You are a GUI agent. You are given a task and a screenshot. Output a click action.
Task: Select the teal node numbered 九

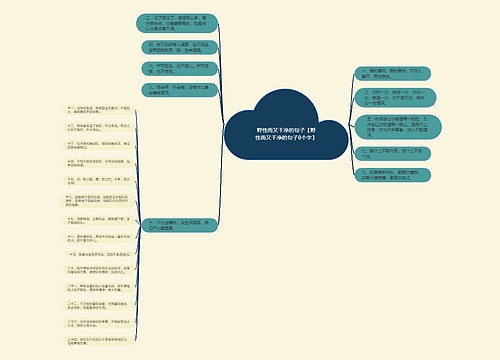click(392, 175)
